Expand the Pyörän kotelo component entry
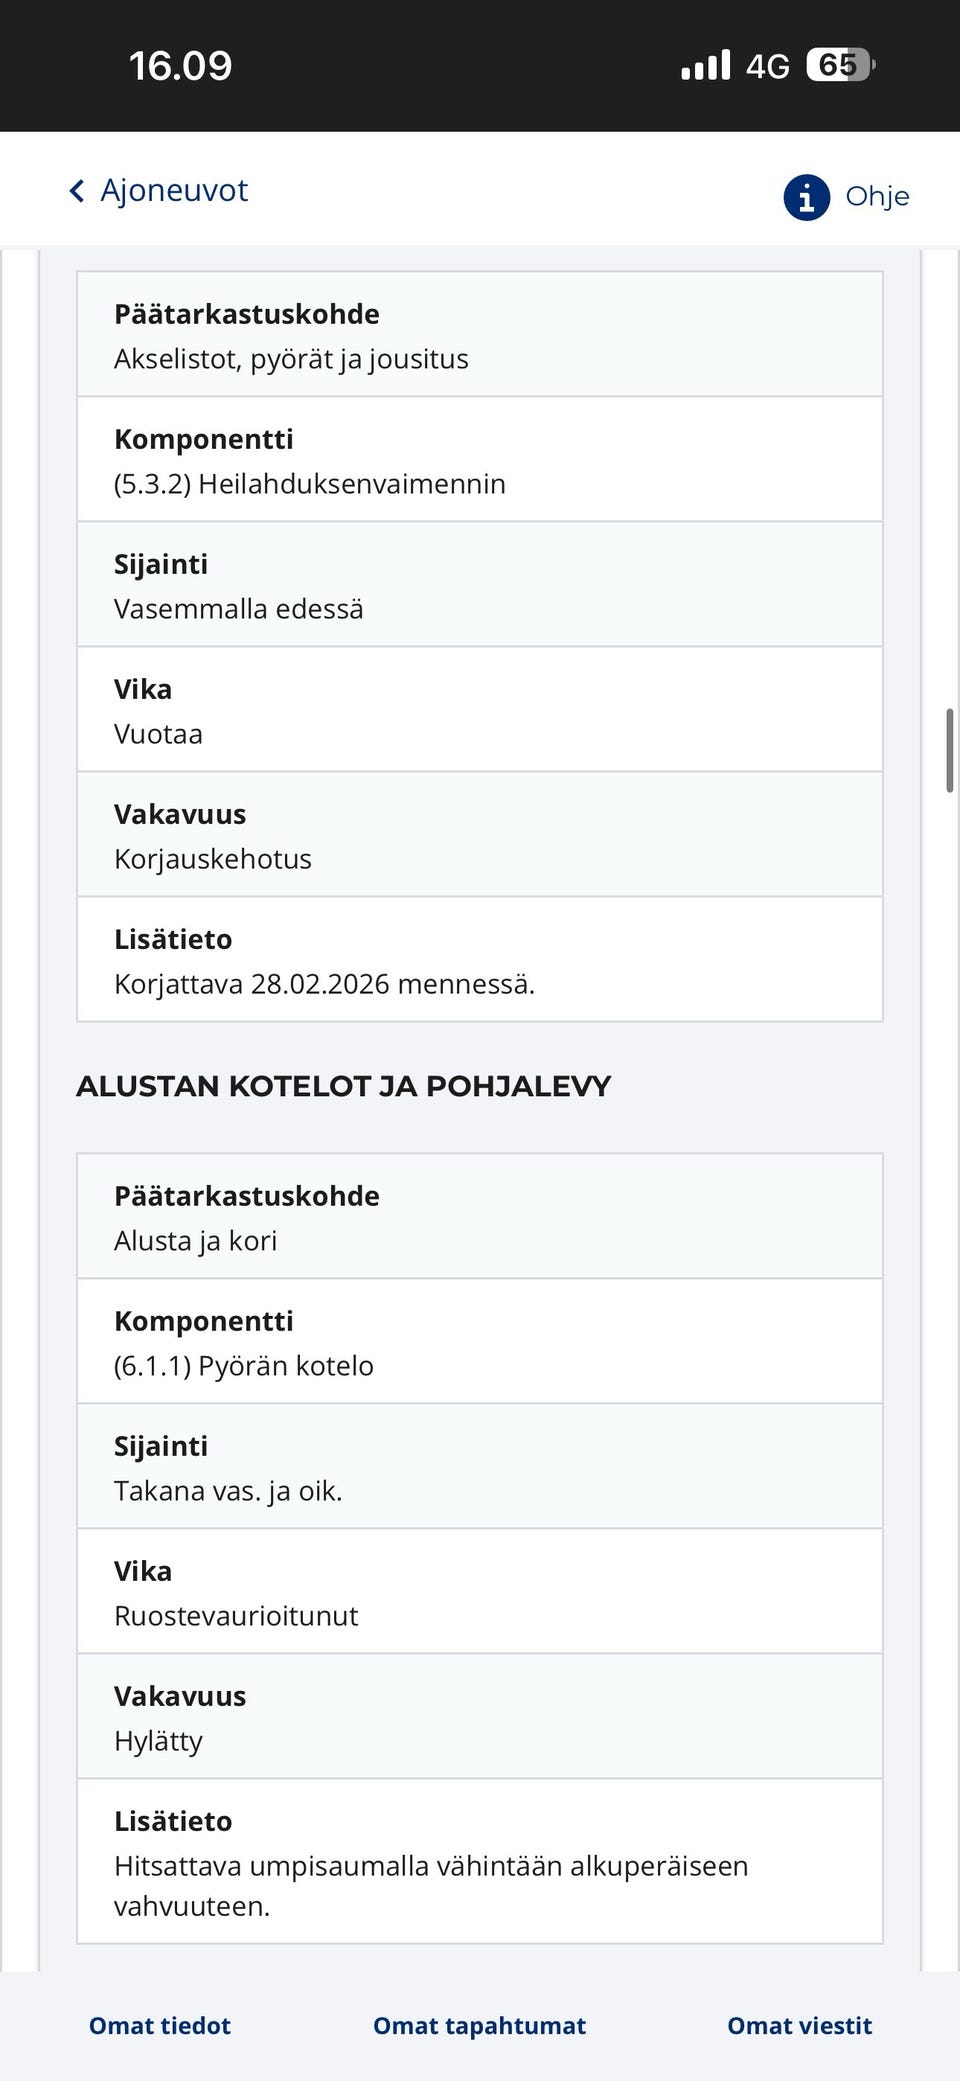Viewport: 960px width, 2081px height. point(478,1343)
